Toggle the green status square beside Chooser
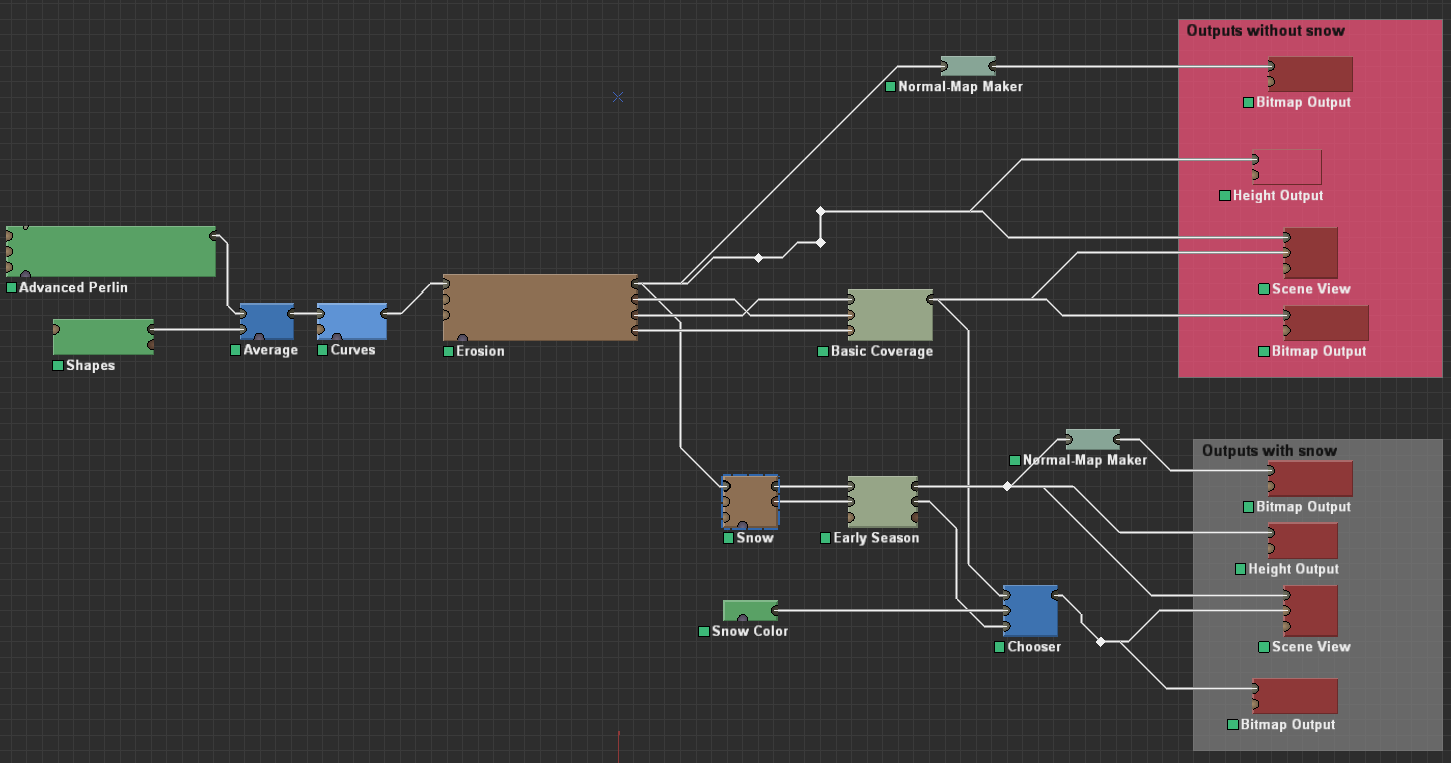1451x763 pixels. click(1000, 647)
